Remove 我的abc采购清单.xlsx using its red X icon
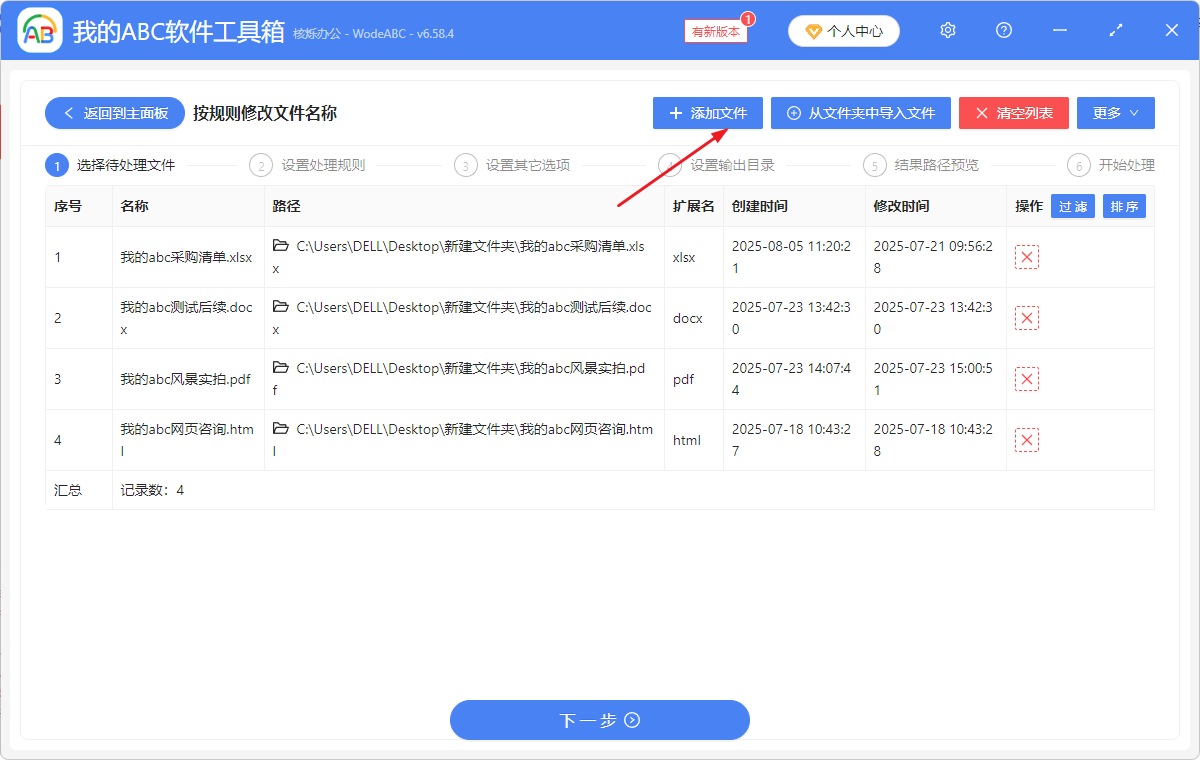This screenshot has height=760, width=1200. pyautogui.click(x=1027, y=257)
